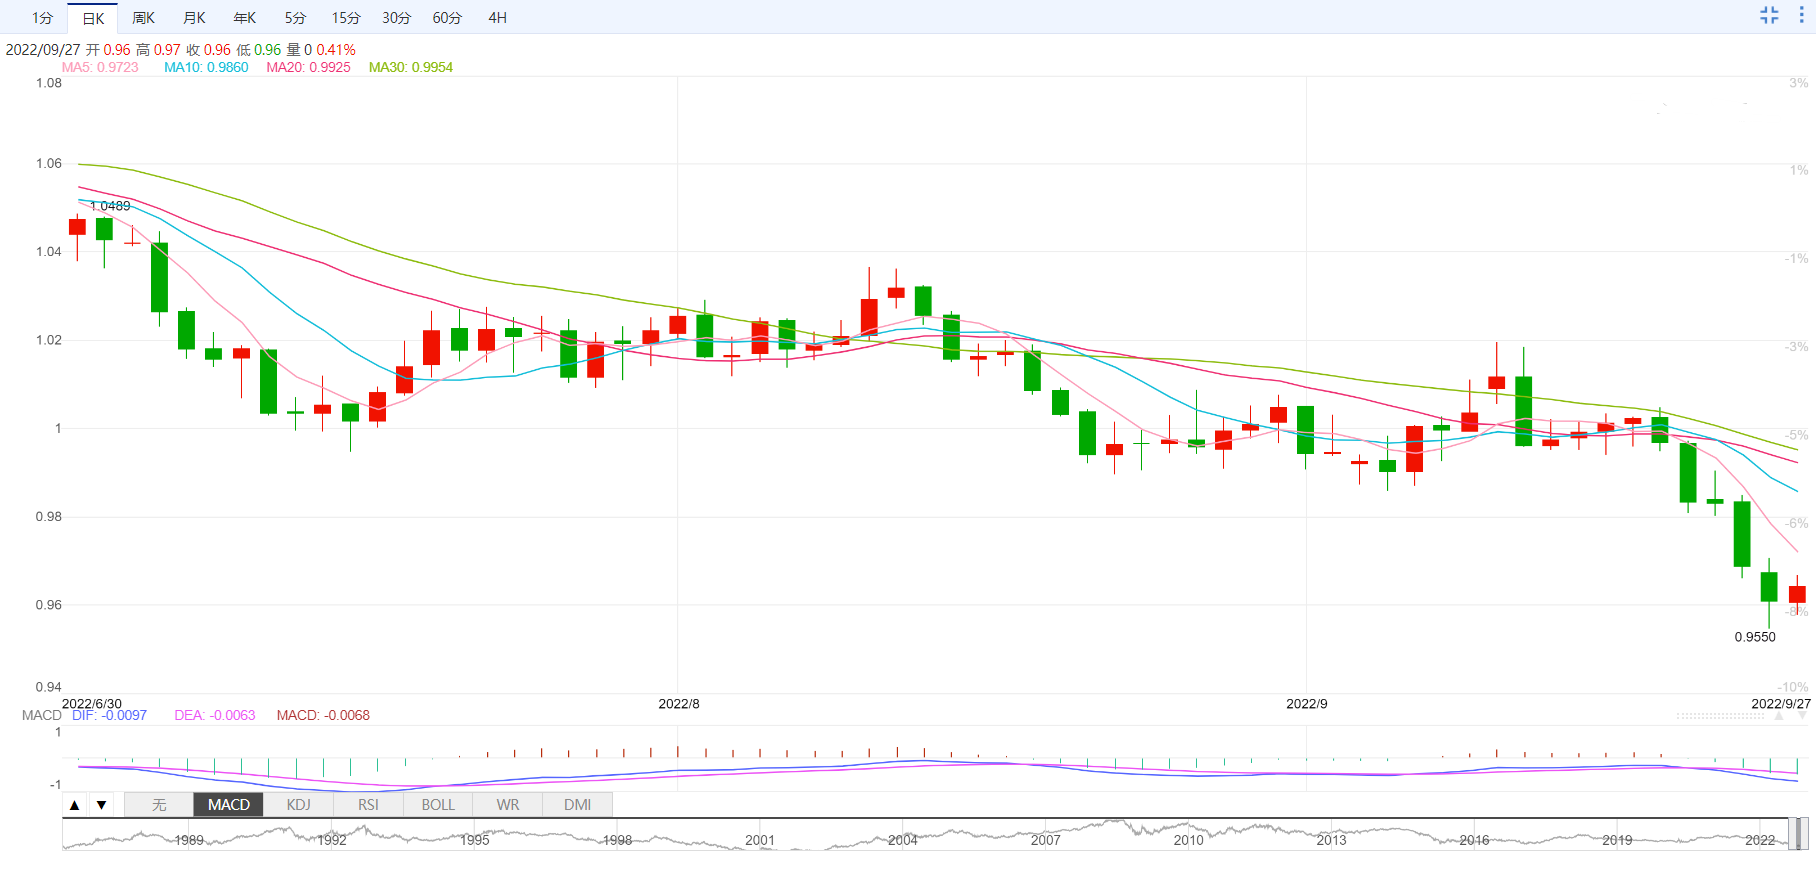
Task: Click the MA20: 0.9925 legend label
Action: [308, 67]
